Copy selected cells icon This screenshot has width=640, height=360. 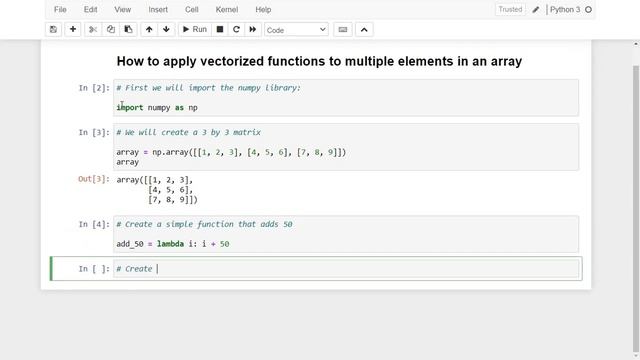pos(111,29)
